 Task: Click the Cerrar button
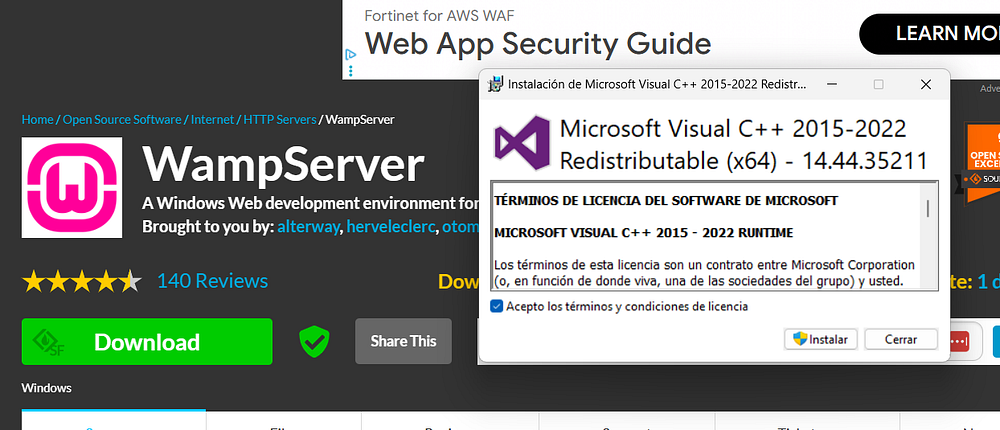point(901,339)
